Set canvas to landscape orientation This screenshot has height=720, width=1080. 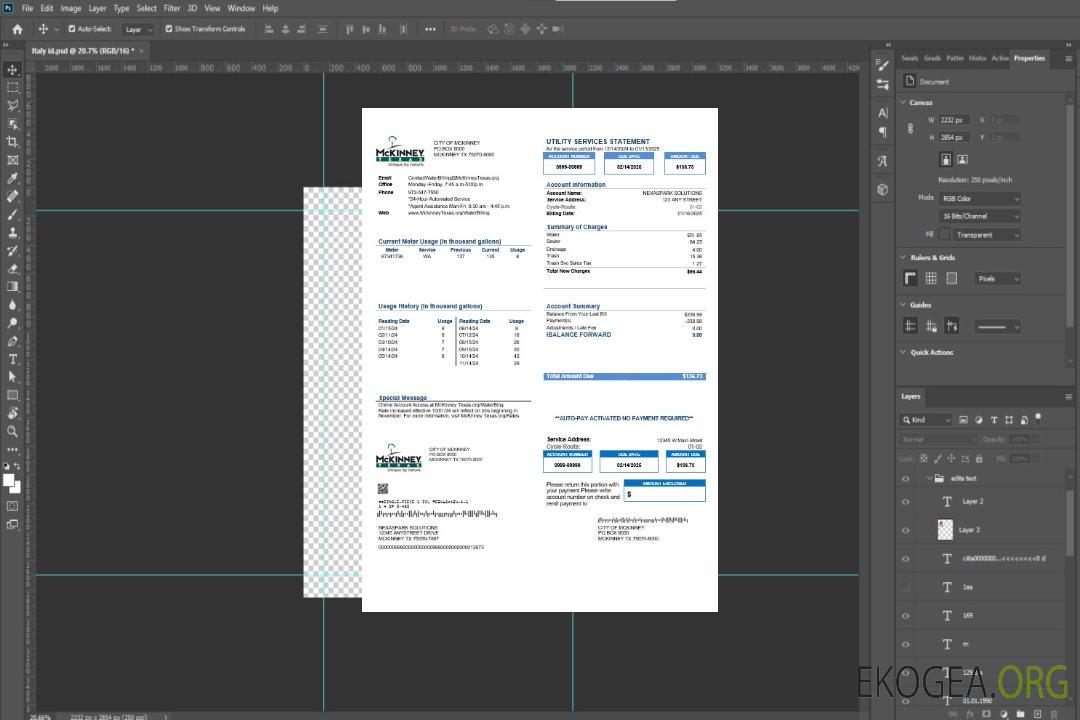point(962,159)
